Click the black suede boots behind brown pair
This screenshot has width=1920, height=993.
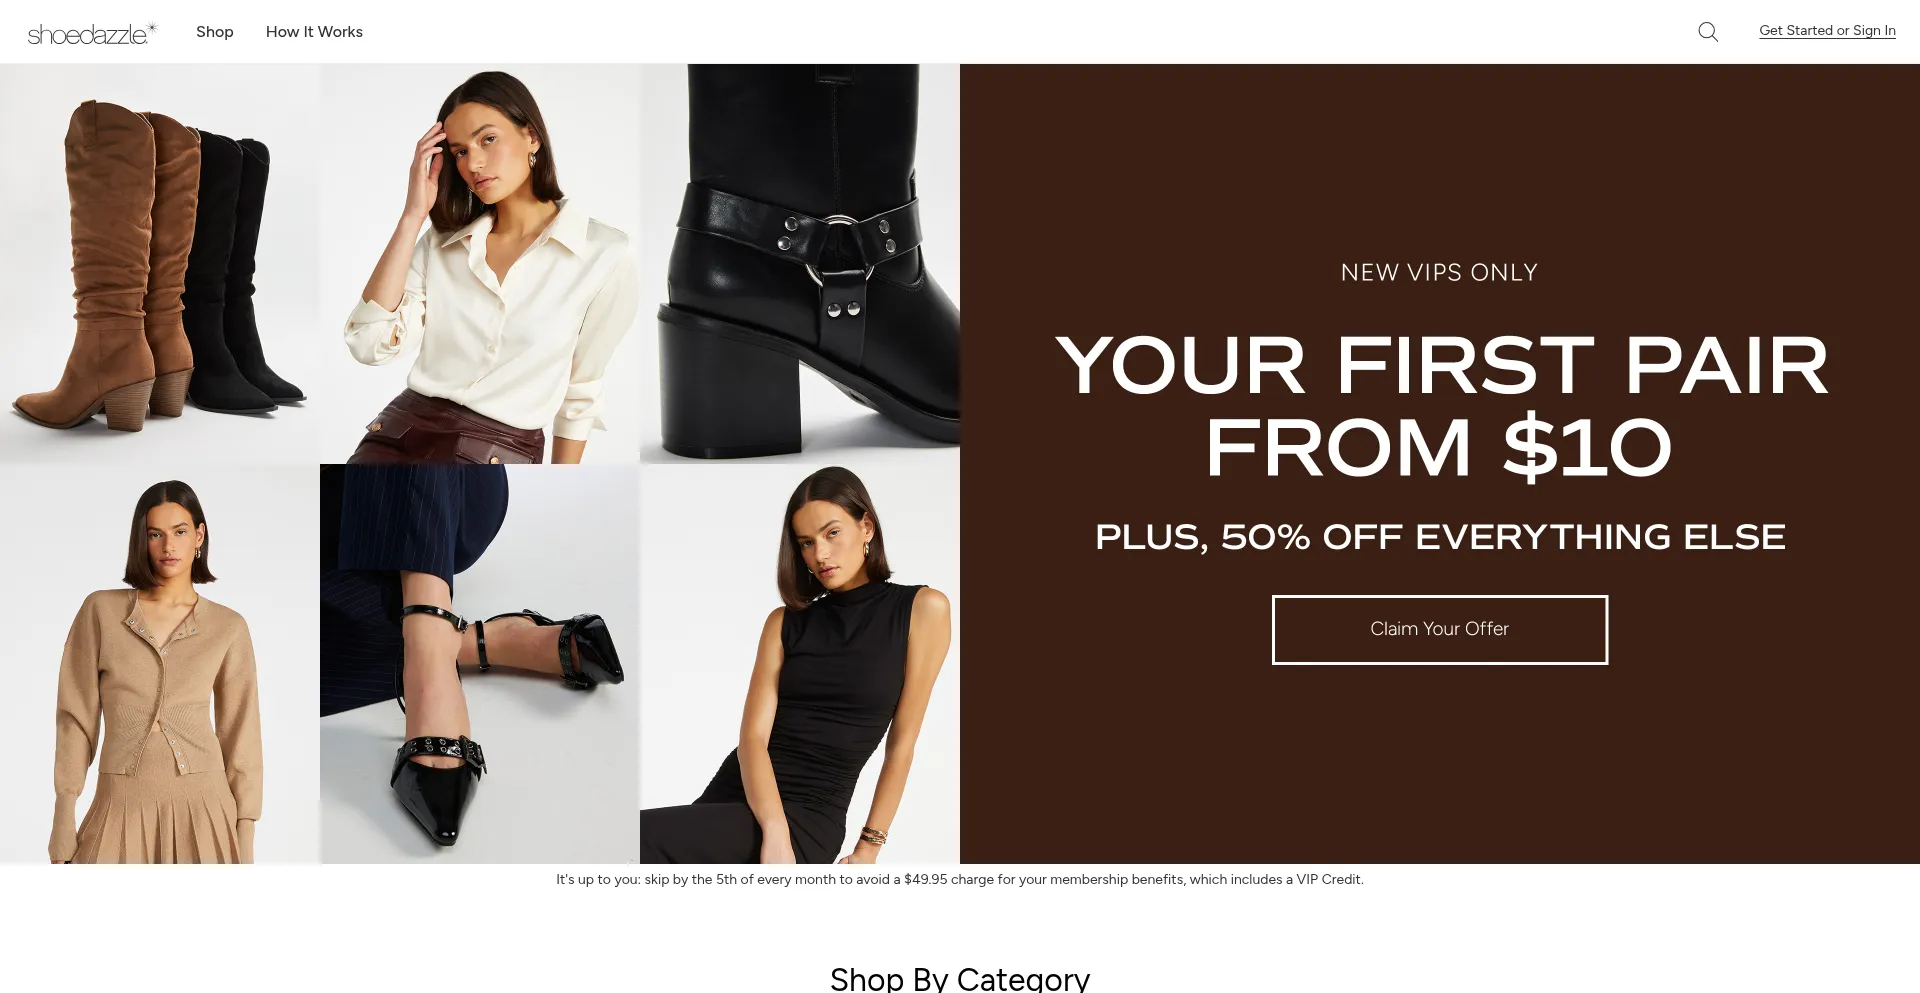click(247, 270)
